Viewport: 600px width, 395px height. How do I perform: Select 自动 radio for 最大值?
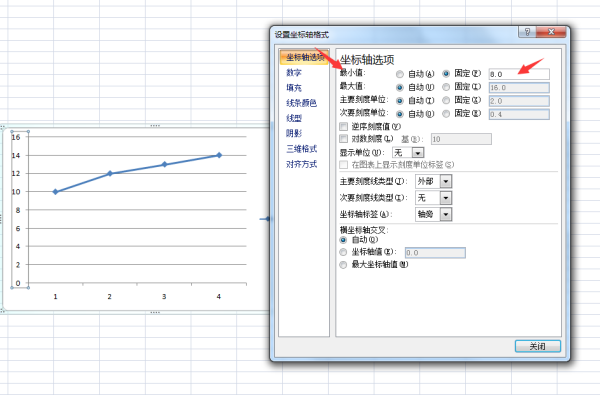pyautogui.click(x=399, y=88)
